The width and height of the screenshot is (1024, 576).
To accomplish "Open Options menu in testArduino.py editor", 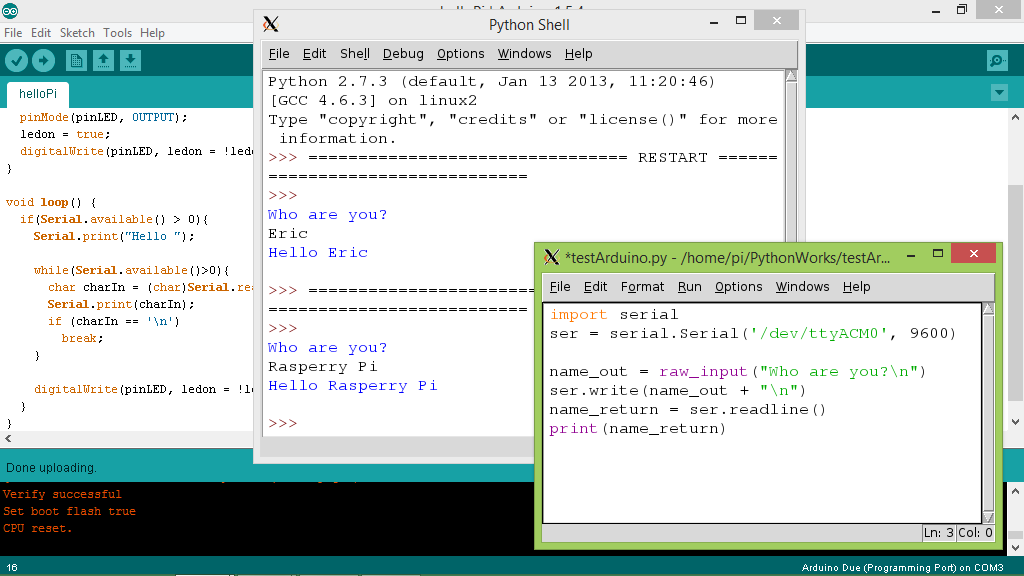I will click(739, 287).
